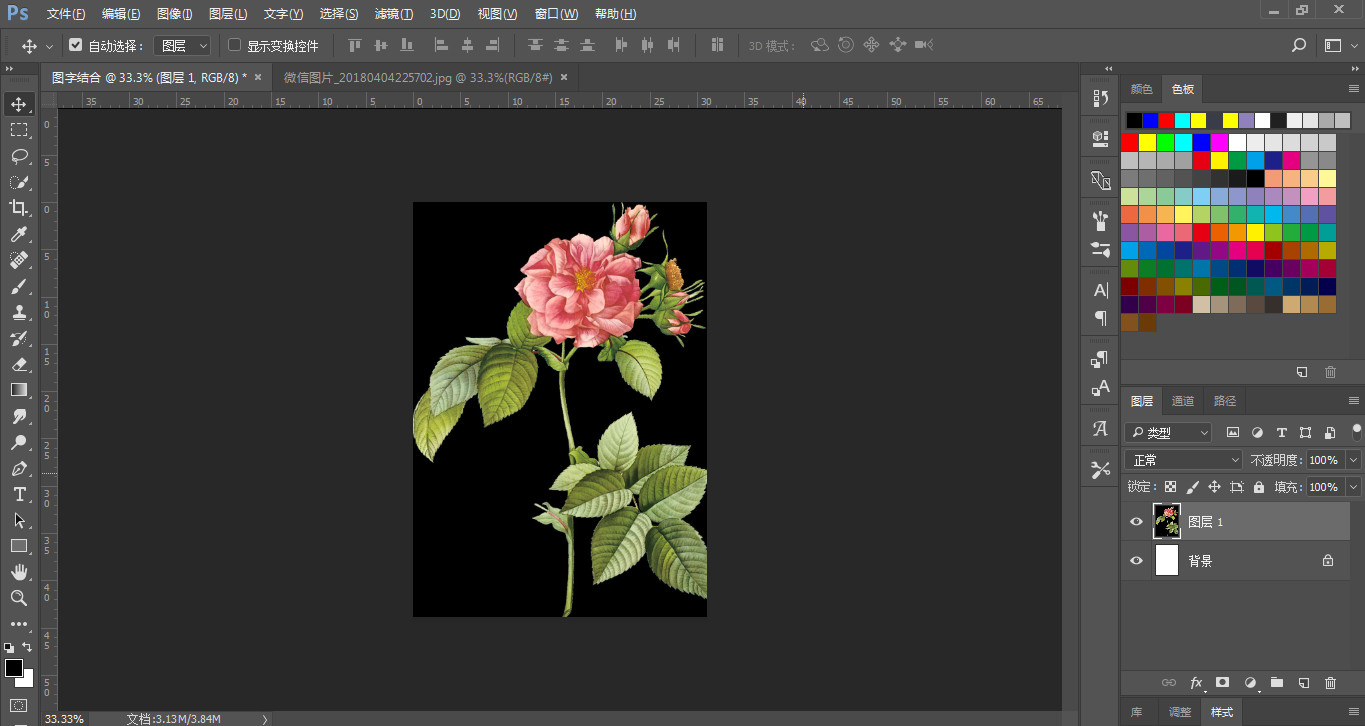
Task: Toggle lock all padlock icon
Action: coord(1259,487)
